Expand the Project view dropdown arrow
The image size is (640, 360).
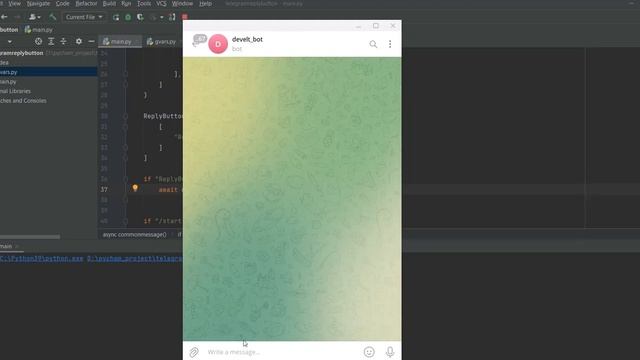tap(10, 41)
